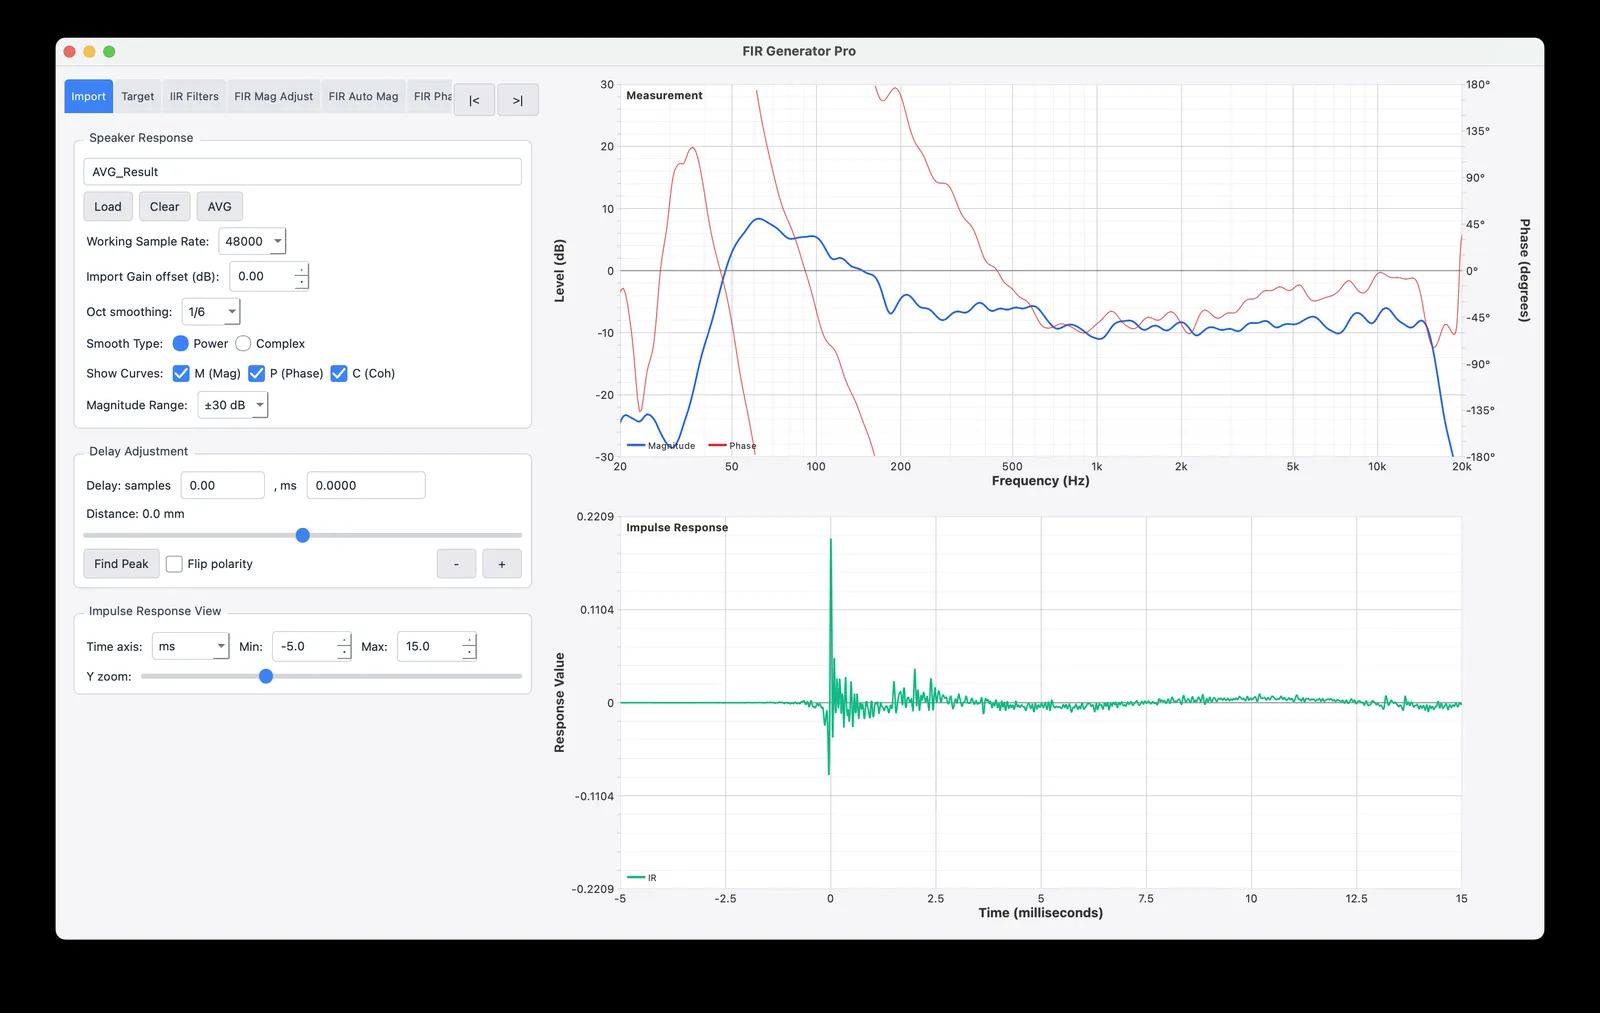Click the Min time value field
The height and width of the screenshot is (1013, 1600).
point(305,646)
